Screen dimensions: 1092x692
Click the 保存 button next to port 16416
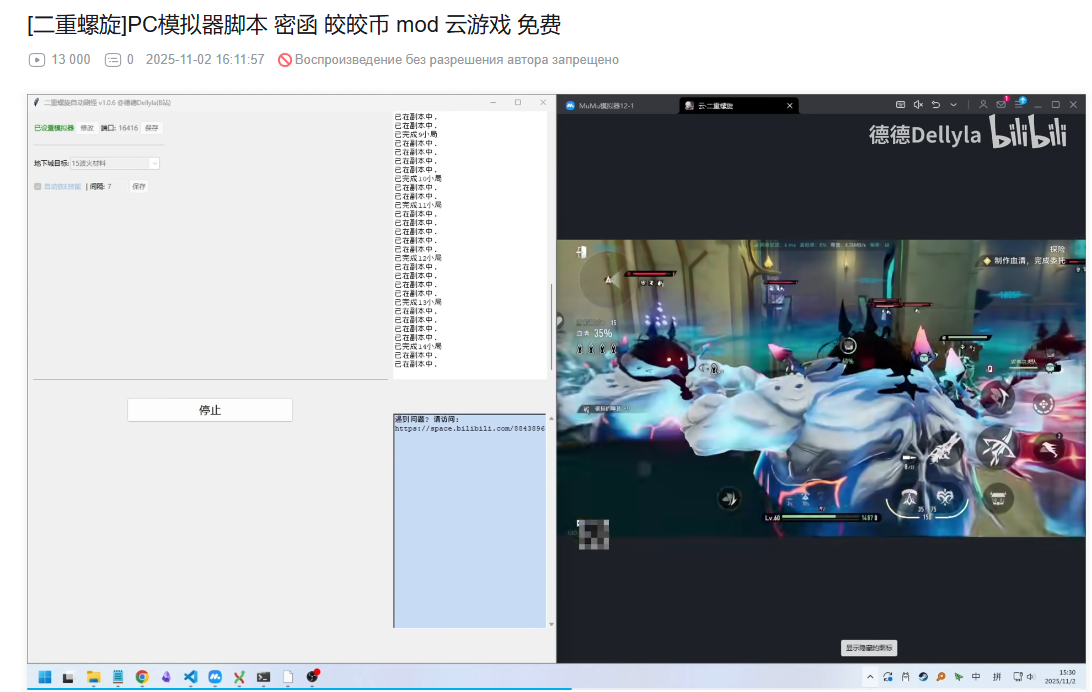click(x=152, y=128)
